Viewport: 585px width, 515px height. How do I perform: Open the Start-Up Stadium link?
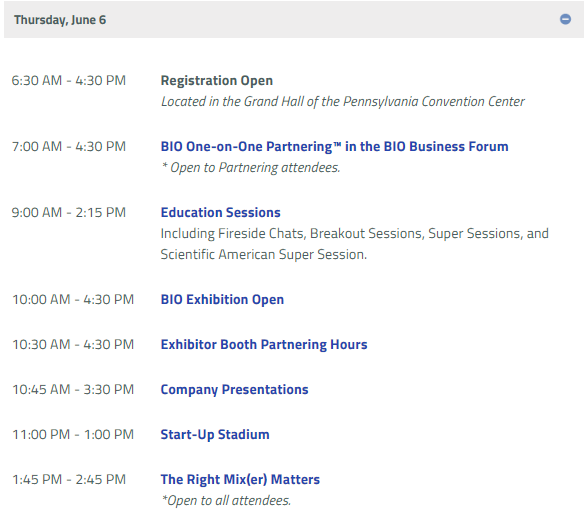pyautogui.click(x=215, y=434)
